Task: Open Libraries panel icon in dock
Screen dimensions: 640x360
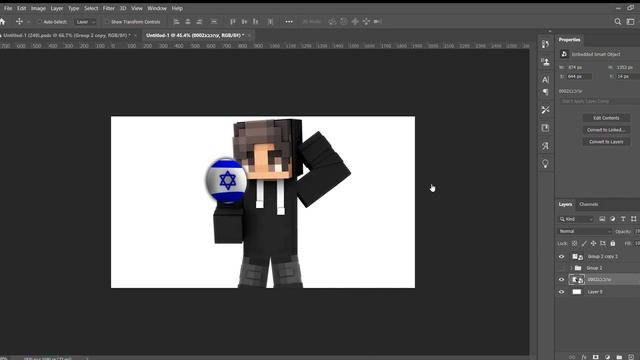Action: point(545,128)
